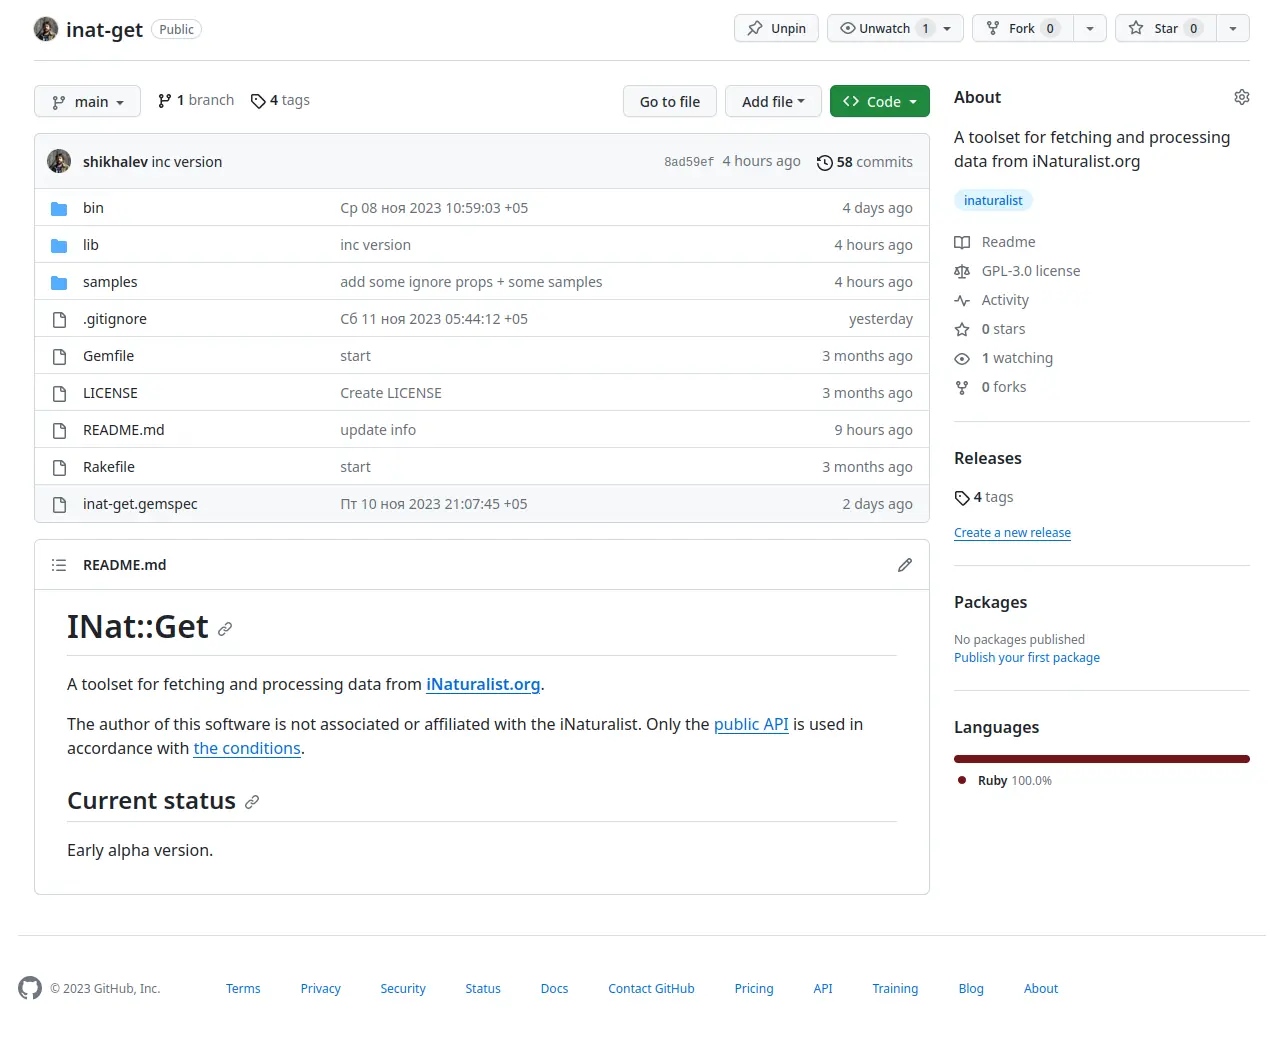Screen dimensions: 1285x1045
Task: Open the inat-get repository name link
Action: (104, 30)
